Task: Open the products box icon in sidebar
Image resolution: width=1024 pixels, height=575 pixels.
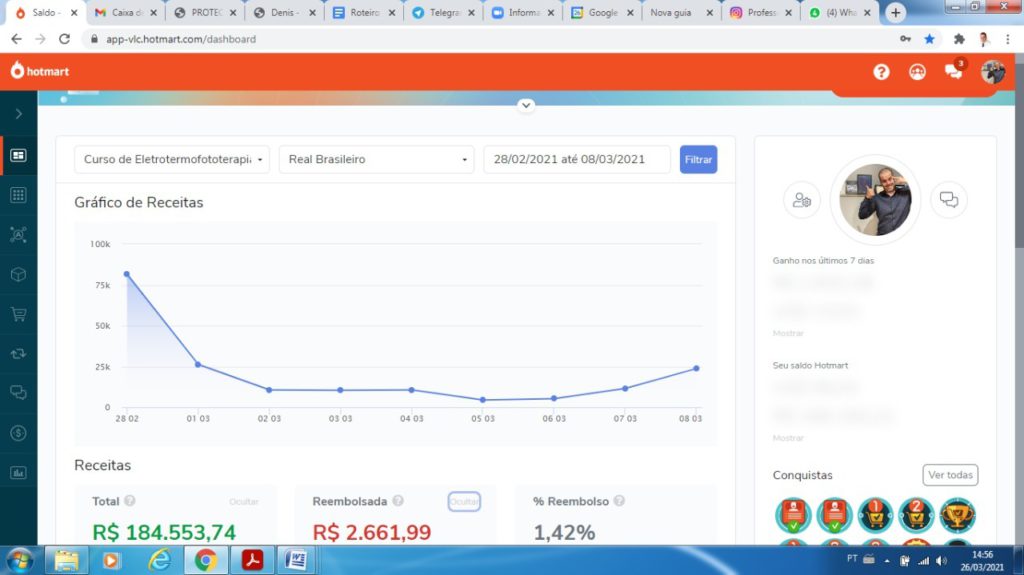Action: pos(18,274)
